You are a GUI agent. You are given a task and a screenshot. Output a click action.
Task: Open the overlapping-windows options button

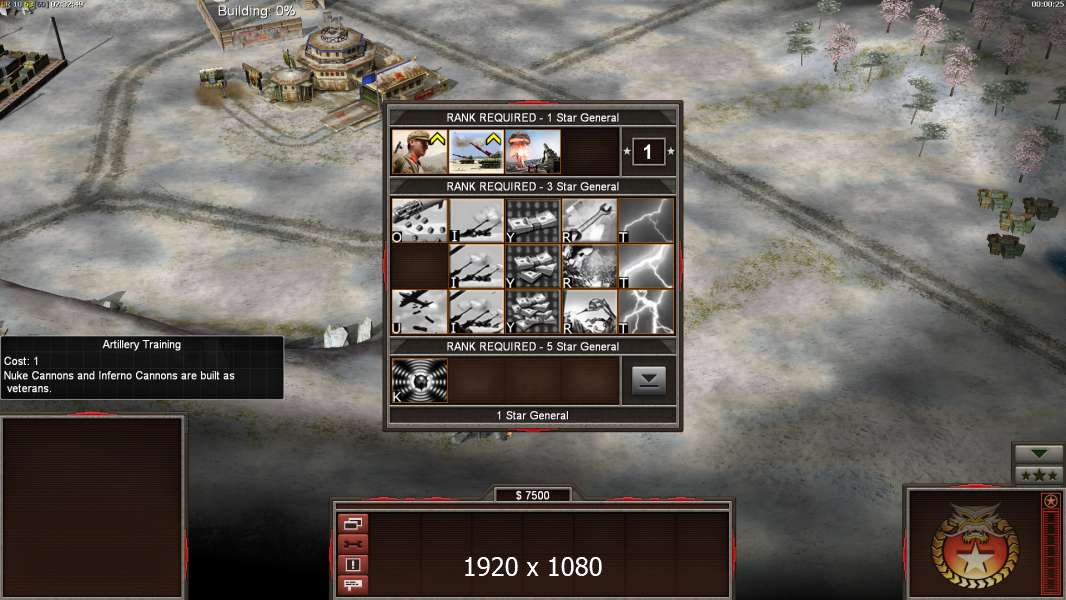point(353,523)
